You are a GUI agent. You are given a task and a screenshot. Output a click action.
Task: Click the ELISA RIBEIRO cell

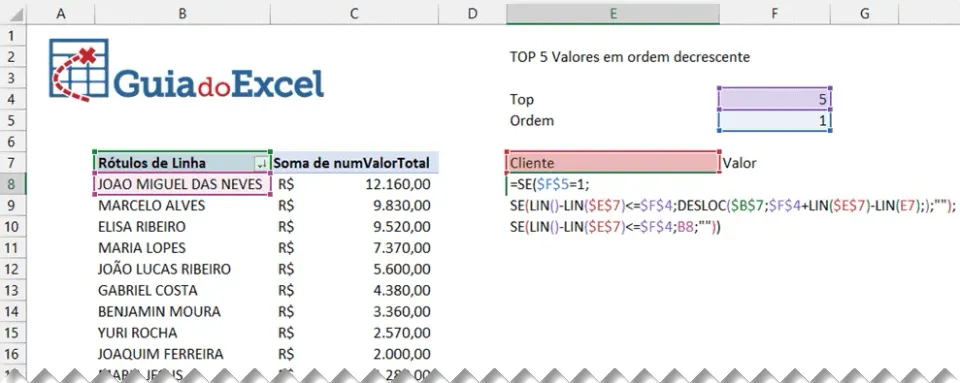(x=182, y=227)
